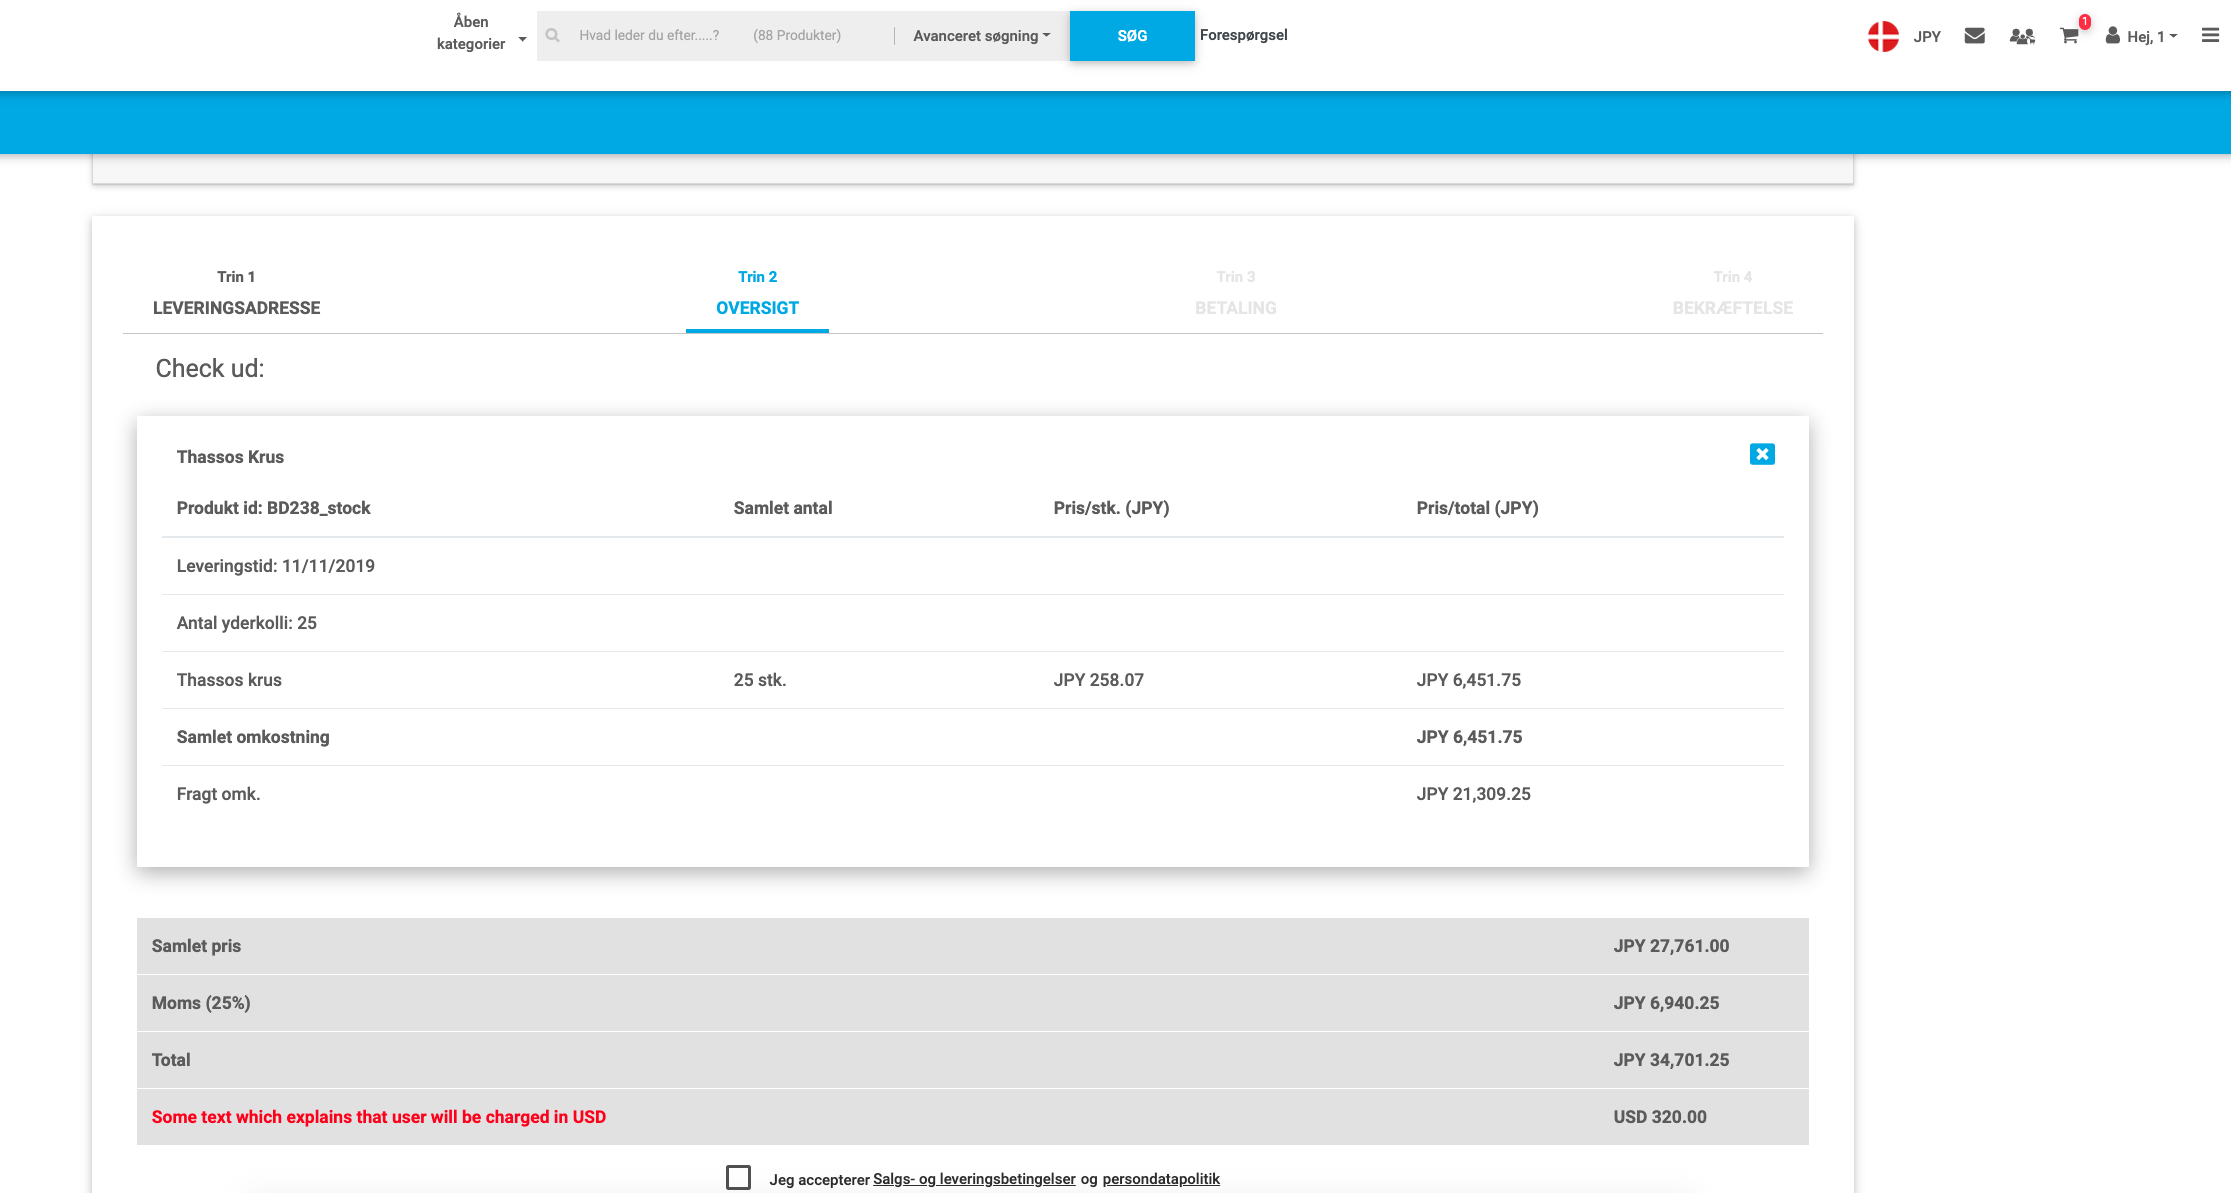This screenshot has width=2231, height=1193.
Task: Click the Pris/total (JPY) column header
Action: click(1477, 508)
